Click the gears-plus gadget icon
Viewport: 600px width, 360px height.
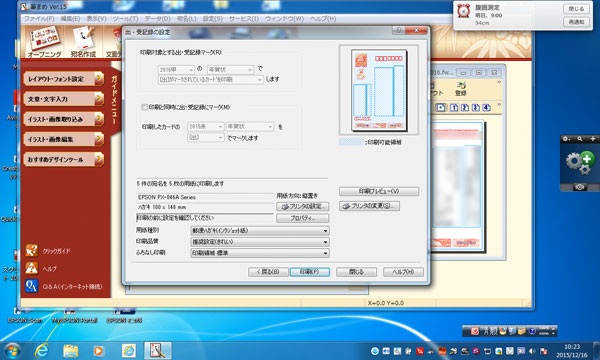pos(580,162)
